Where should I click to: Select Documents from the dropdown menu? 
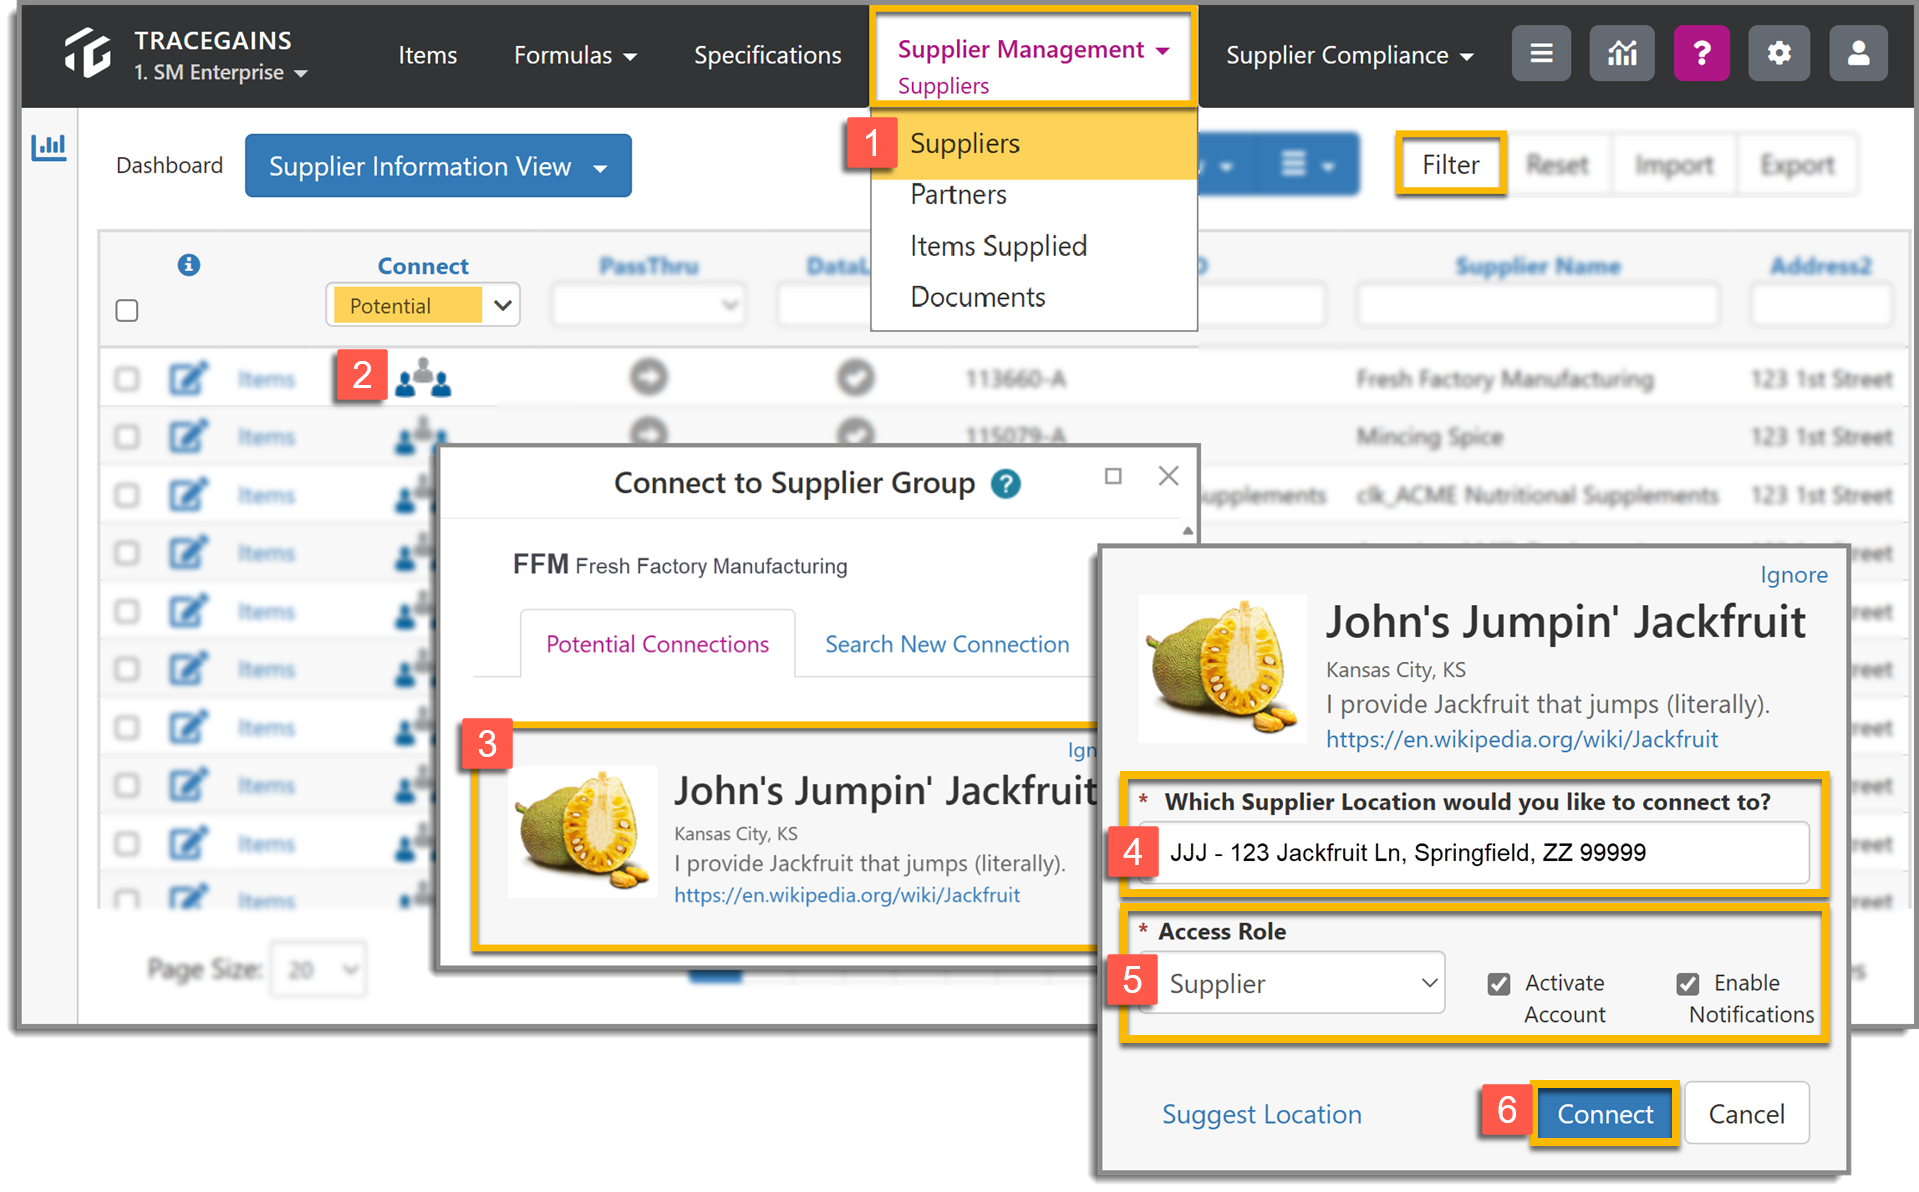pos(977,297)
